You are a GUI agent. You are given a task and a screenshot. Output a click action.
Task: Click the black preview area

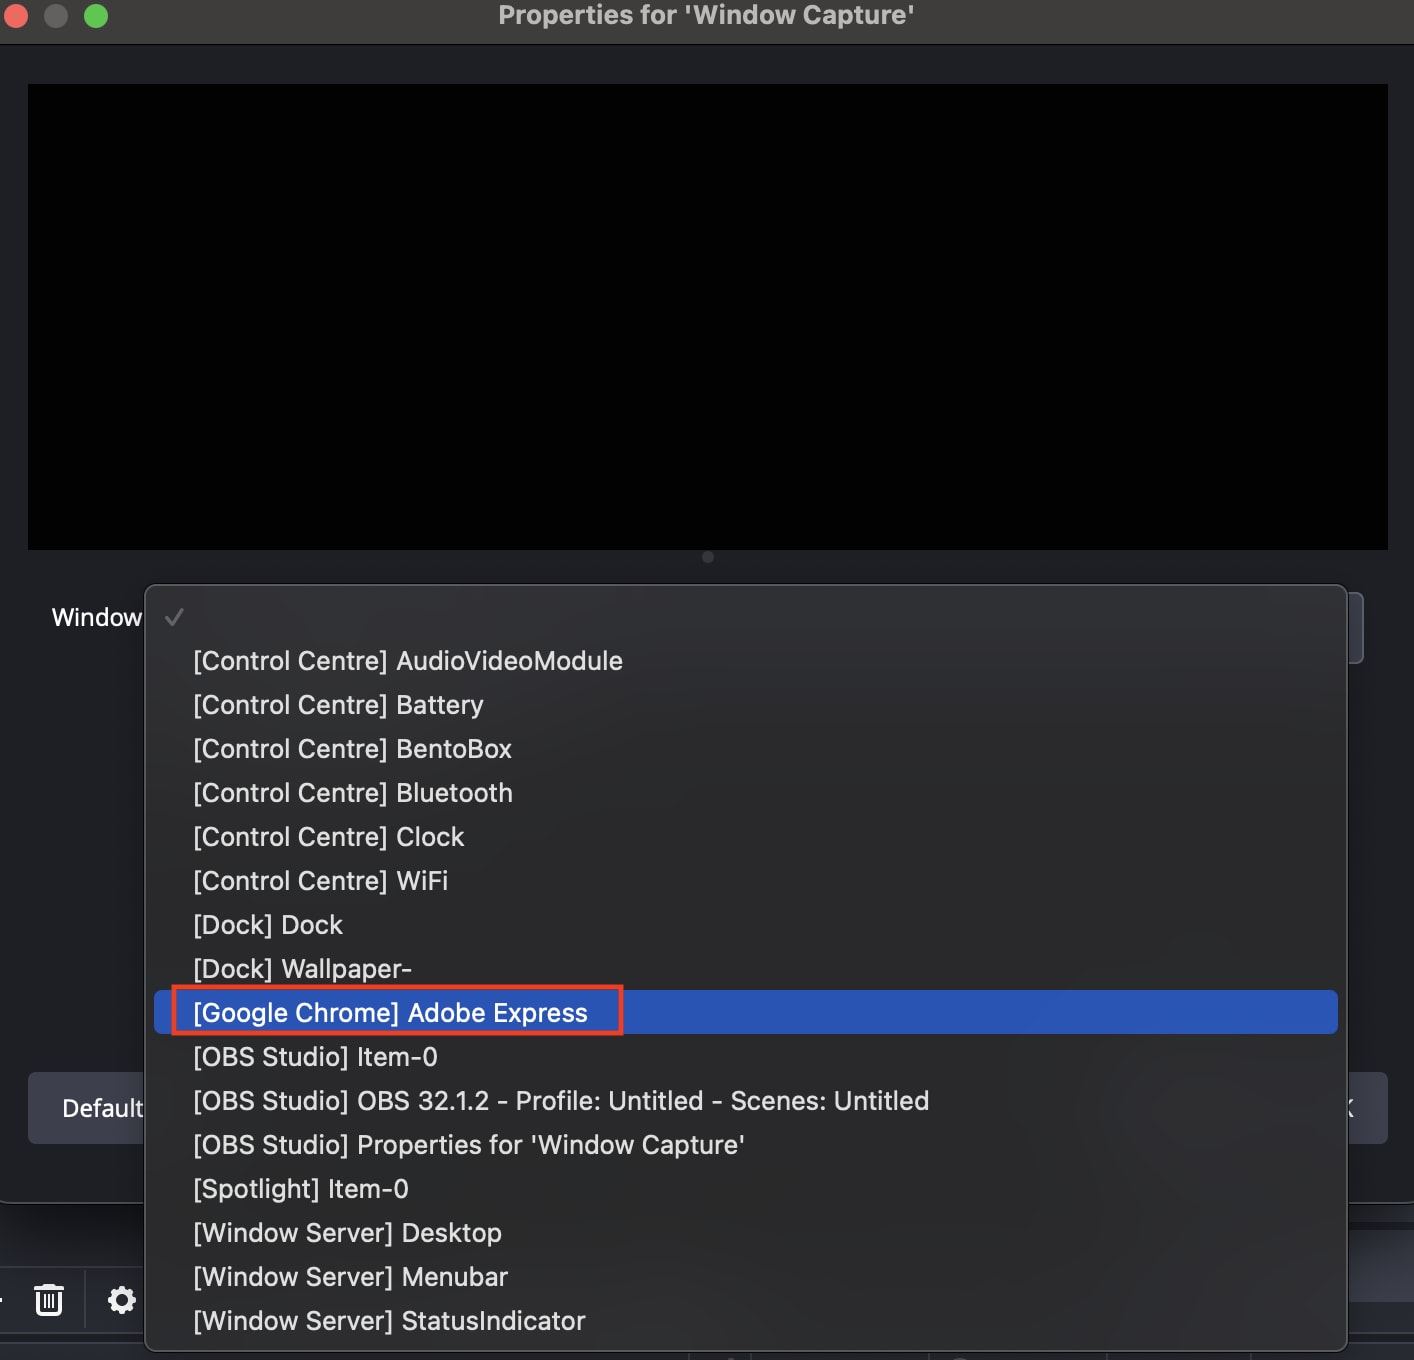(707, 317)
